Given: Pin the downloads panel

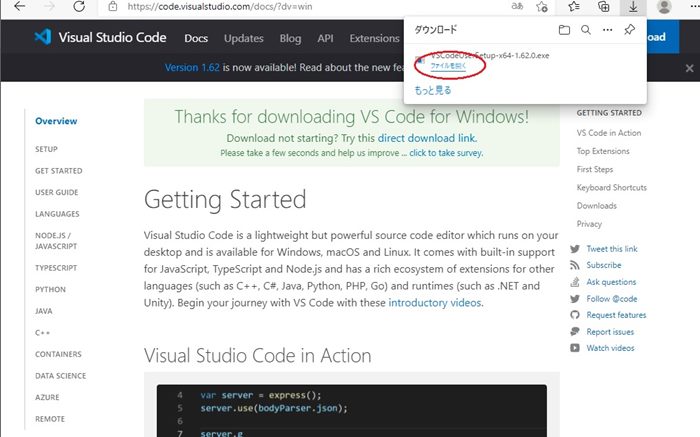Looking at the screenshot, I should pos(629,30).
